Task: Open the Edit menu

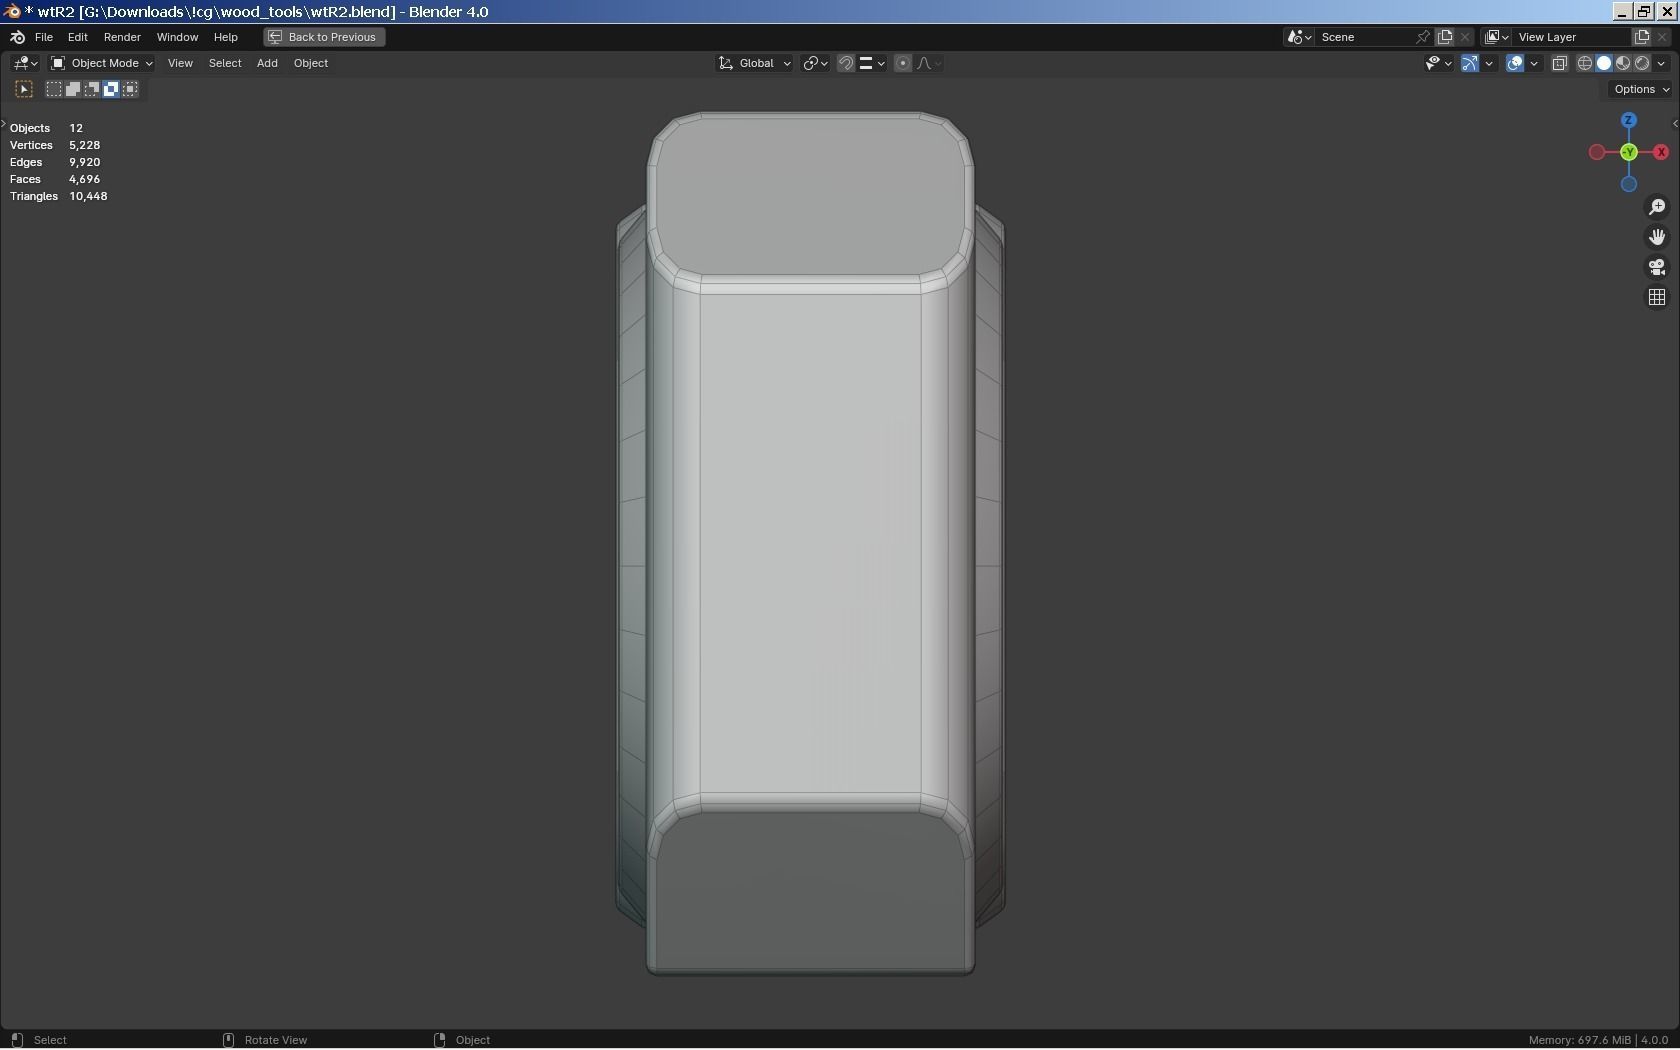Action: [x=77, y=37]
